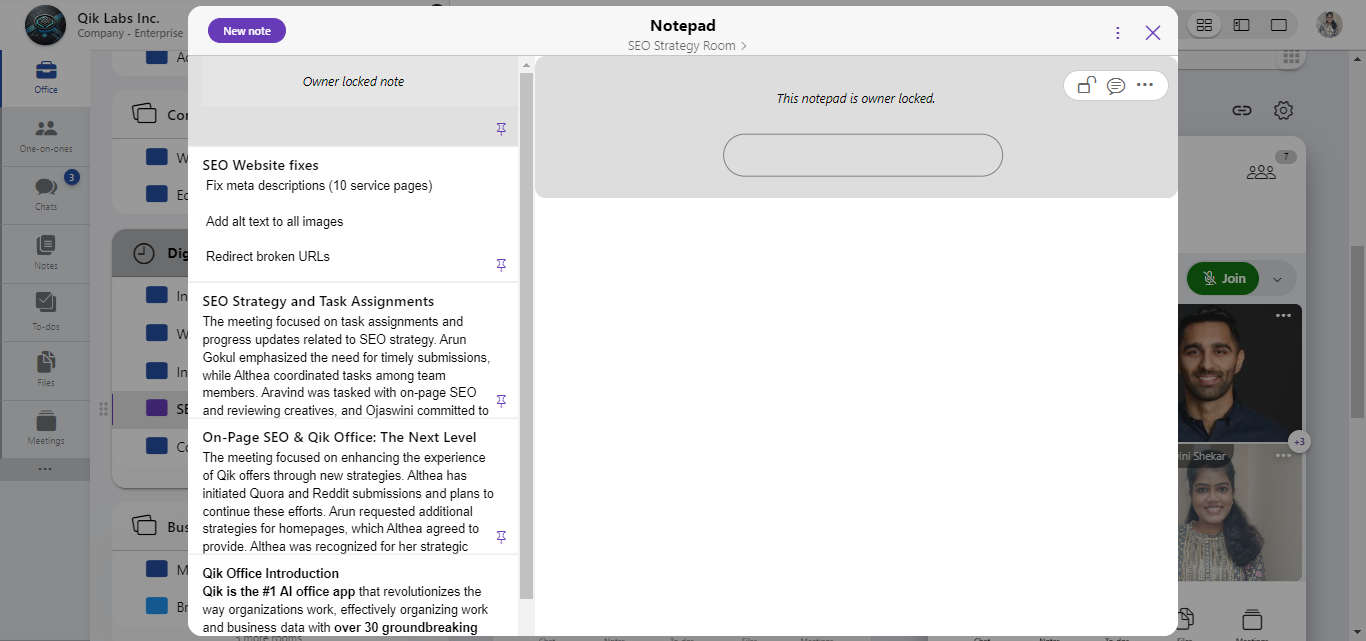The width and height of the screenshot is (1366, 641).
Task: Open the SEO Strategy Room breadcrumb link
Action: 686,46
